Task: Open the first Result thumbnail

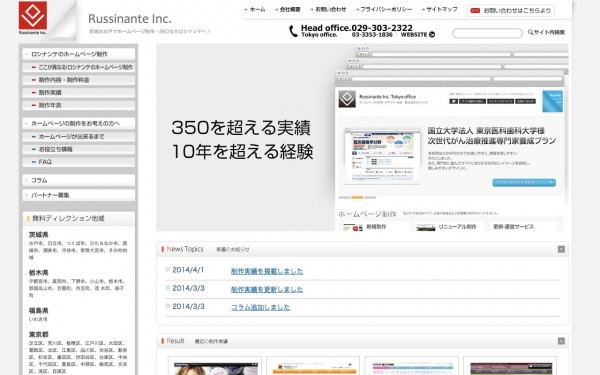Action: coord(215,367)
